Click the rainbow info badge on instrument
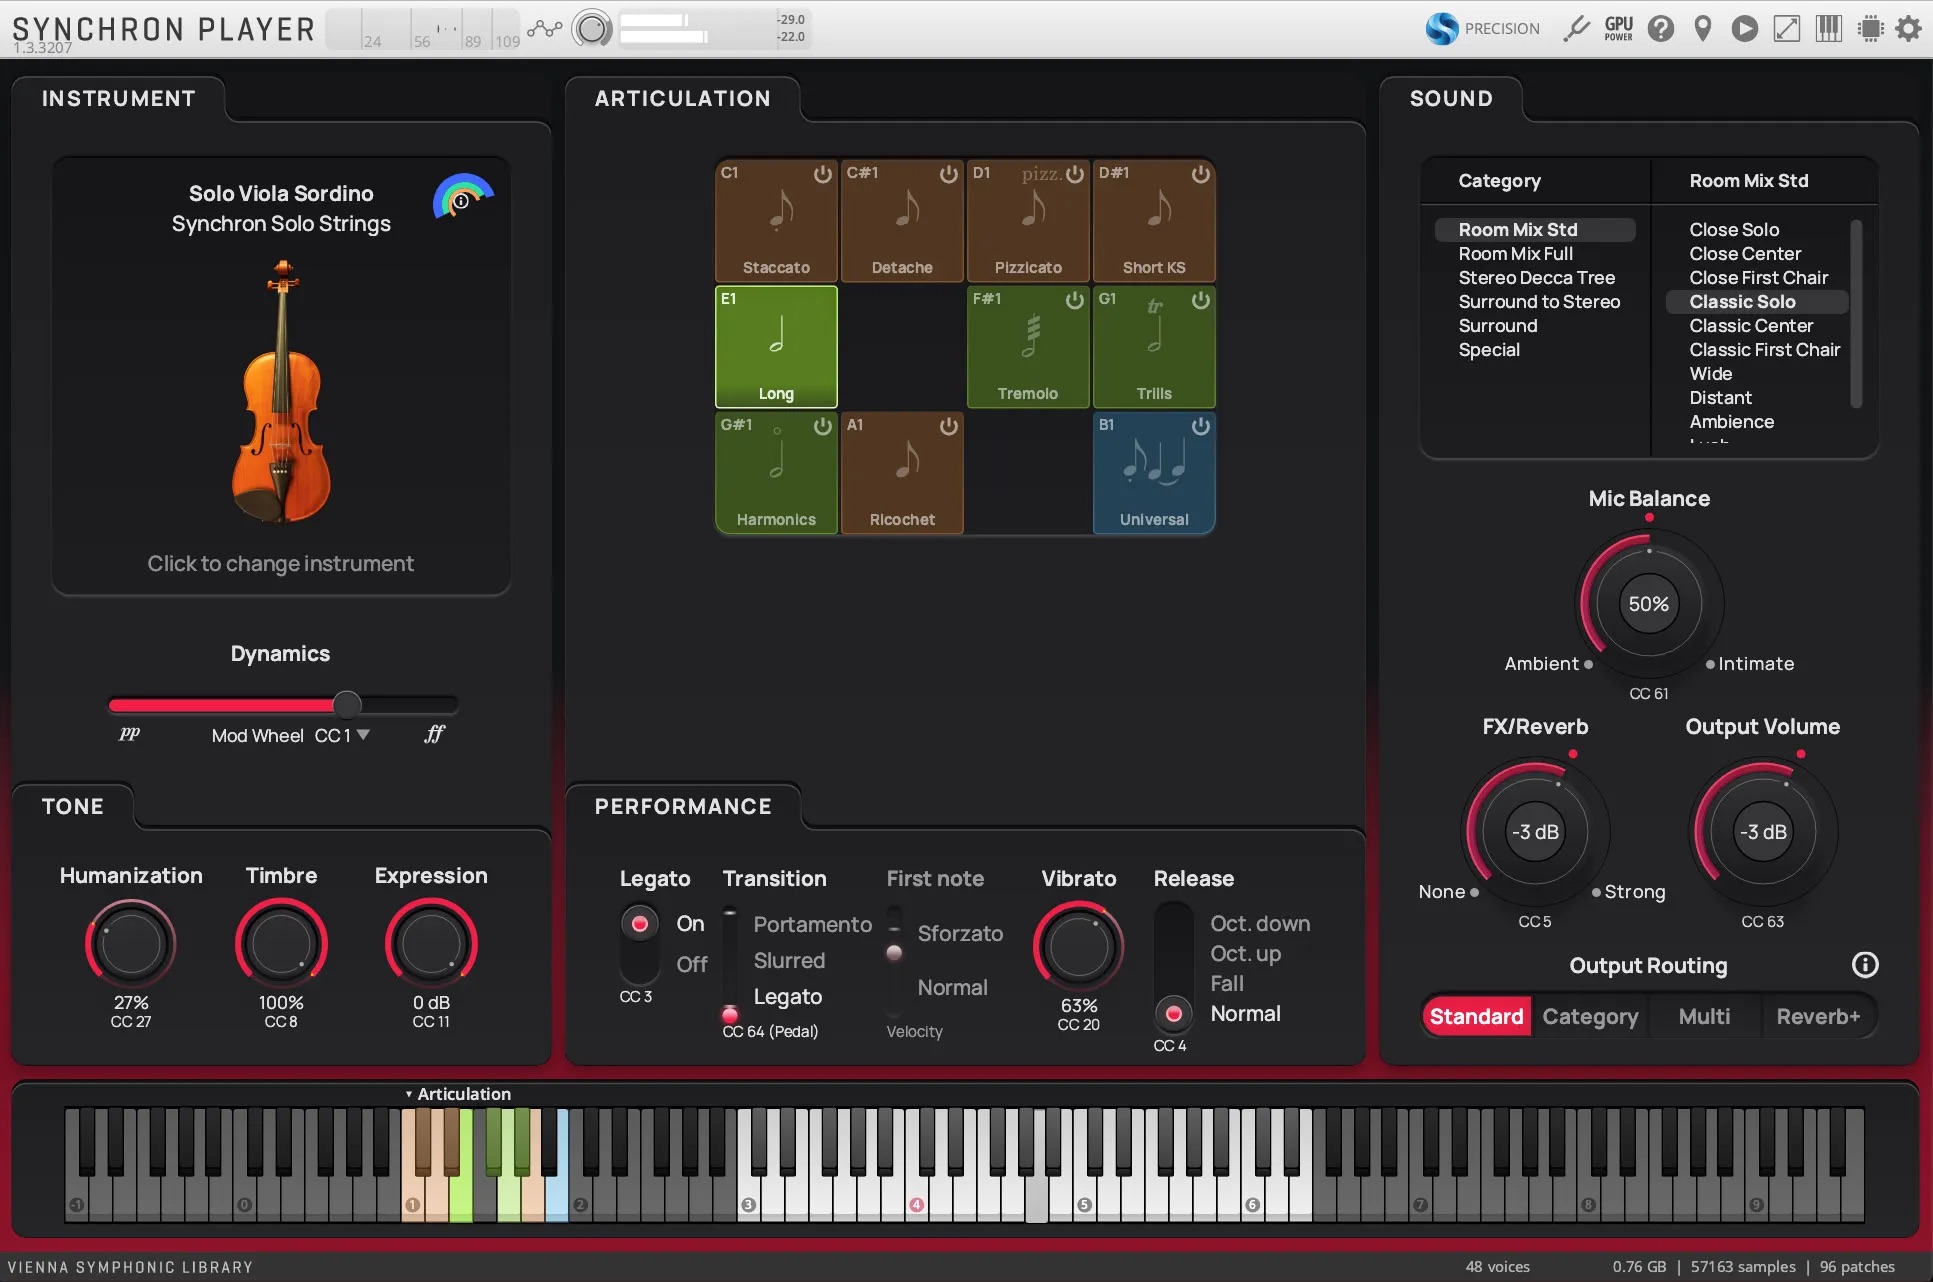This screenshot has height=1282, width=1933. coord(462,197)
